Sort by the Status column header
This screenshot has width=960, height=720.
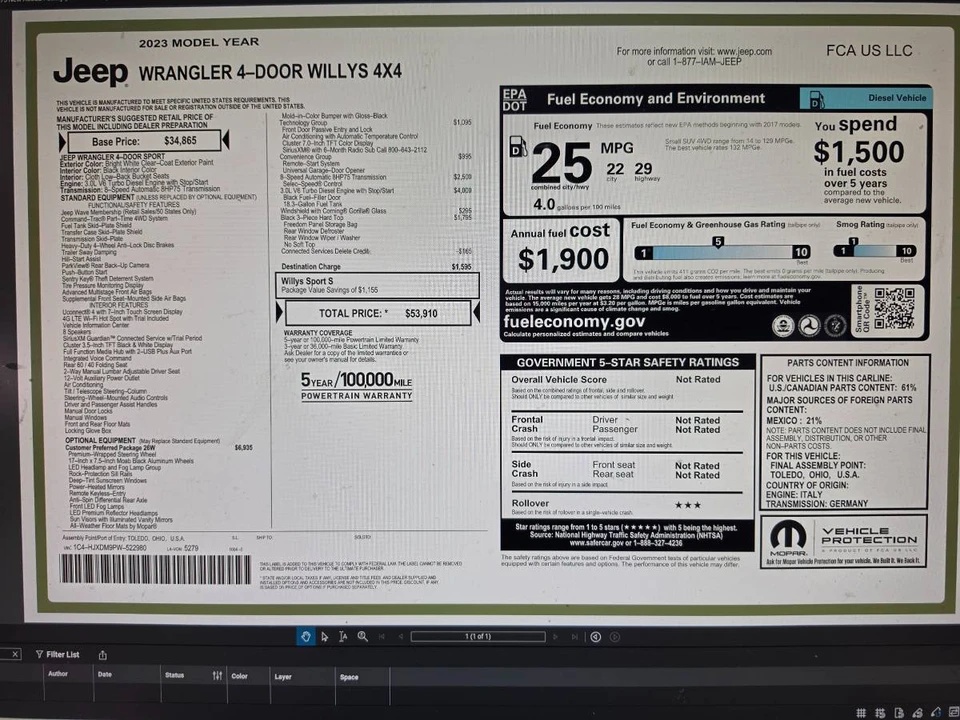[174, 675]
